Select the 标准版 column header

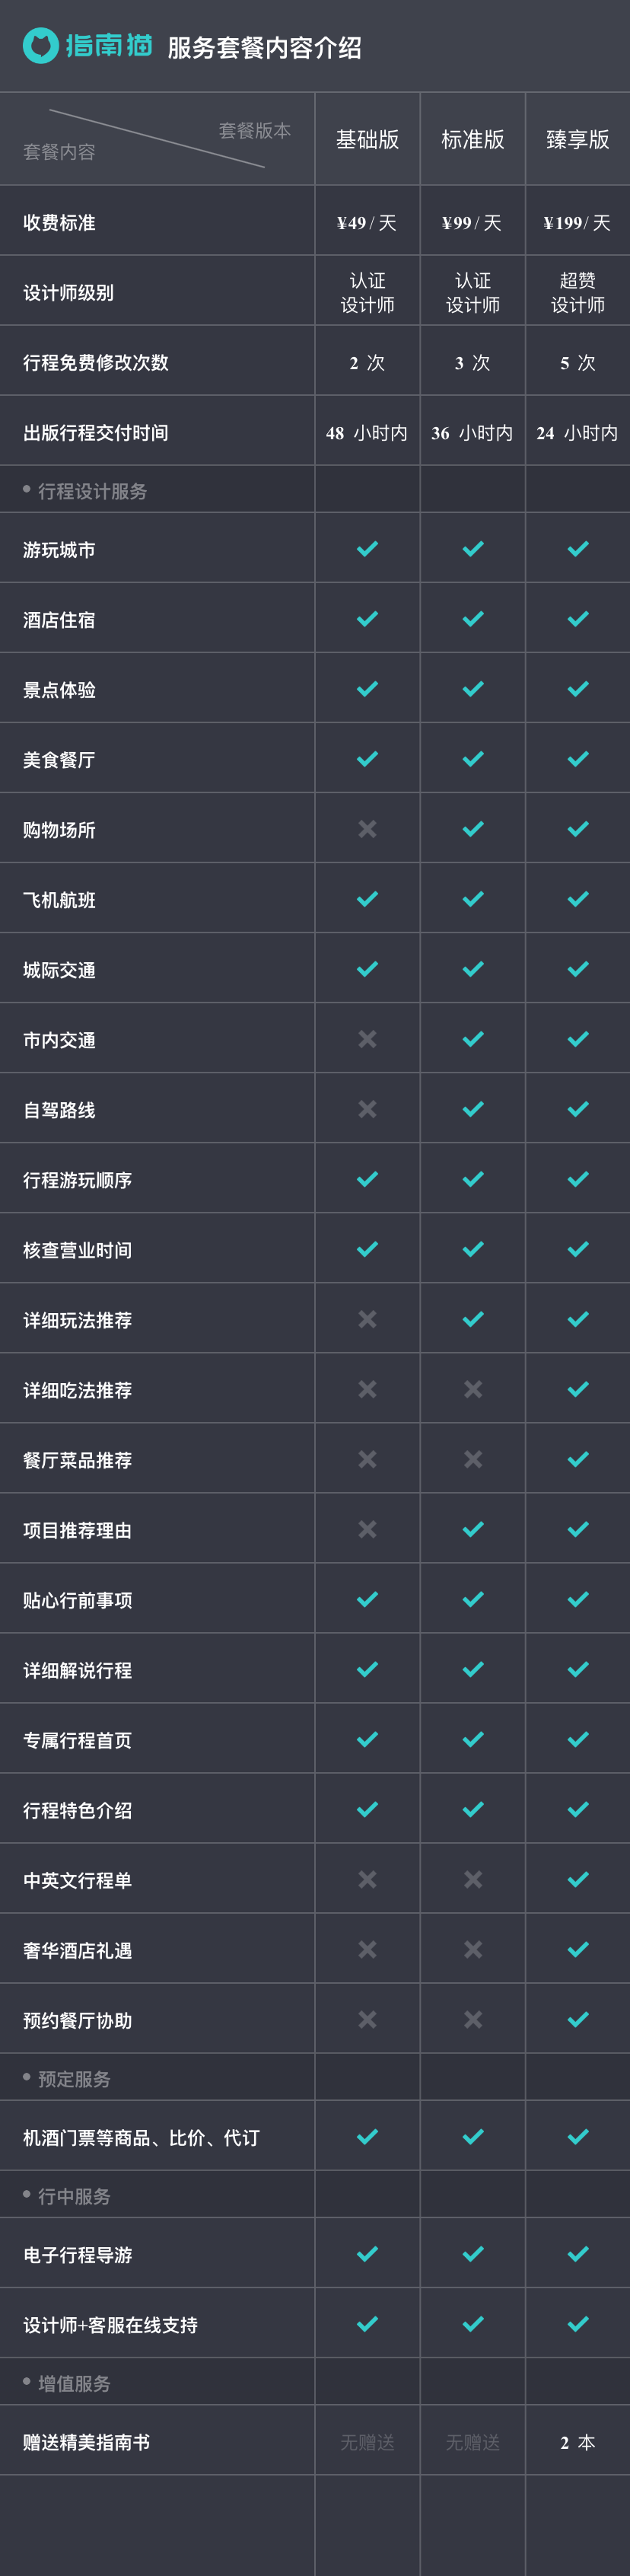[x=473, y=139]
